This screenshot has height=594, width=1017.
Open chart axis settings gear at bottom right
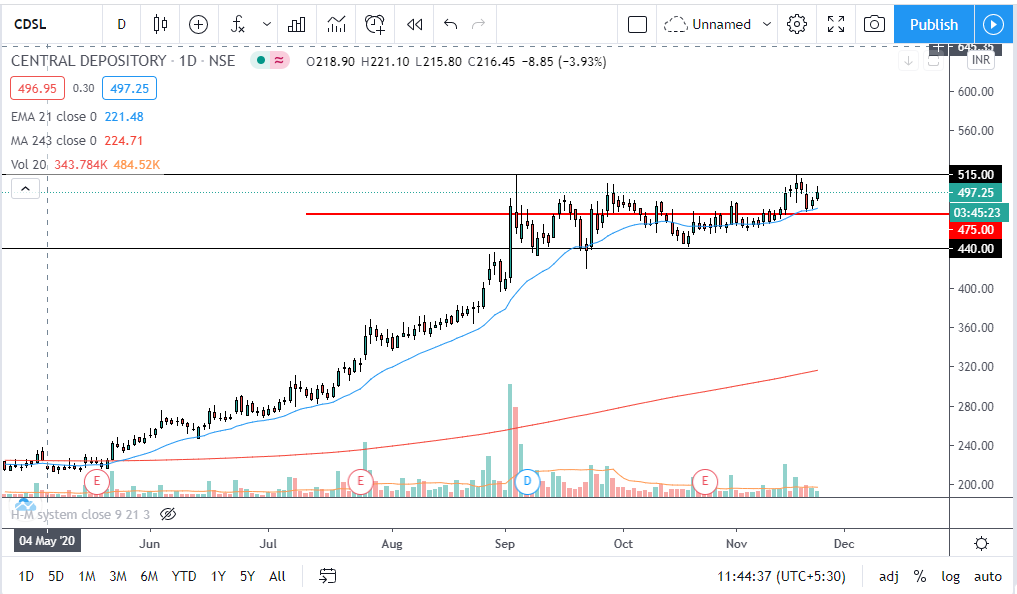tap(981, 543)
